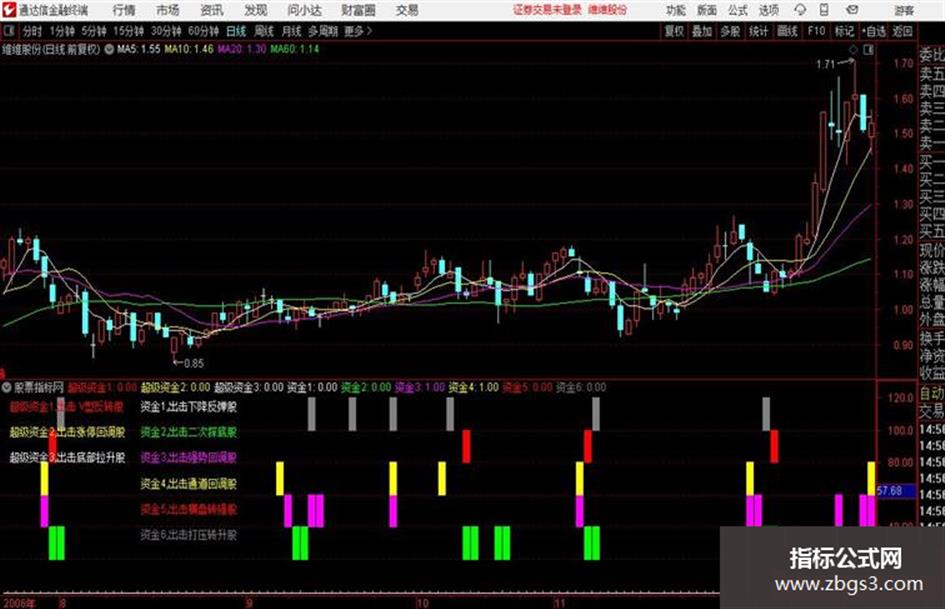This screenshot has height=609, width=945.
Task: Open the 股票指标网 indicator dropdown circle
Action: click(7, 387)
